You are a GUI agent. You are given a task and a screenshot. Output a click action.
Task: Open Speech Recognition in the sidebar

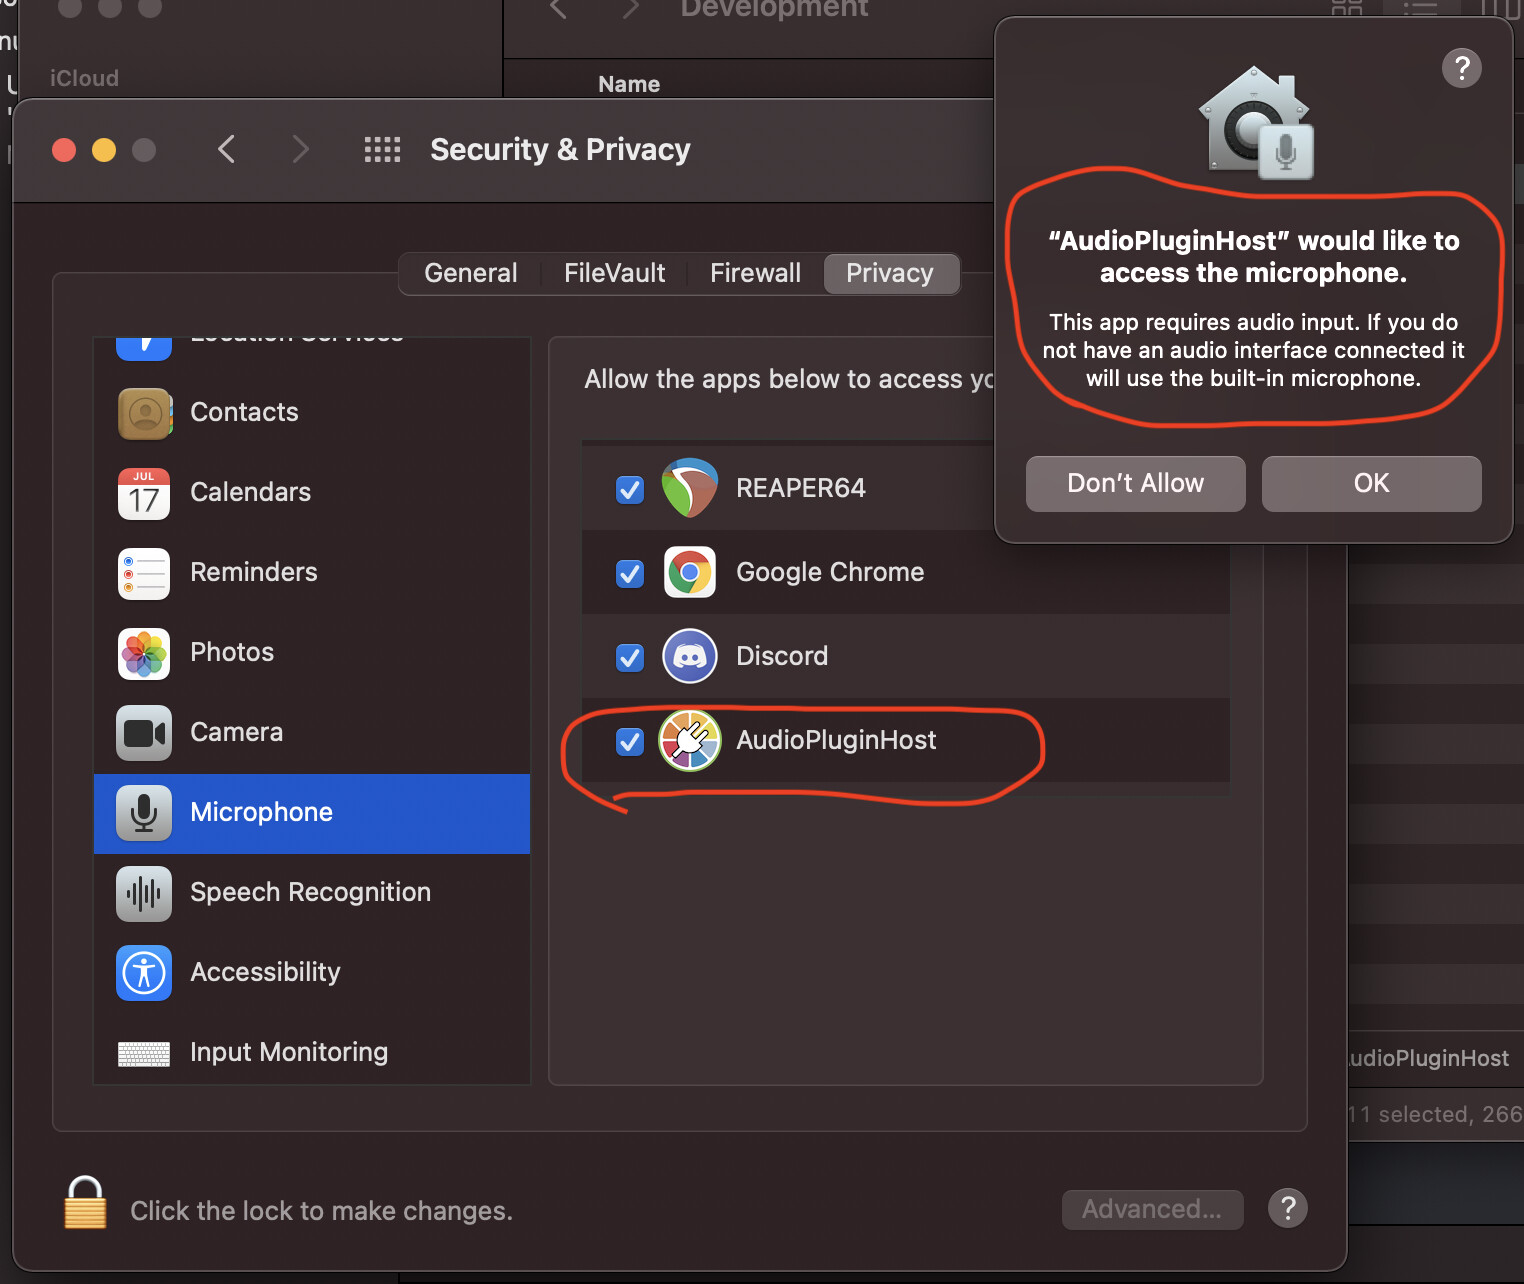[x=312, y=893]
